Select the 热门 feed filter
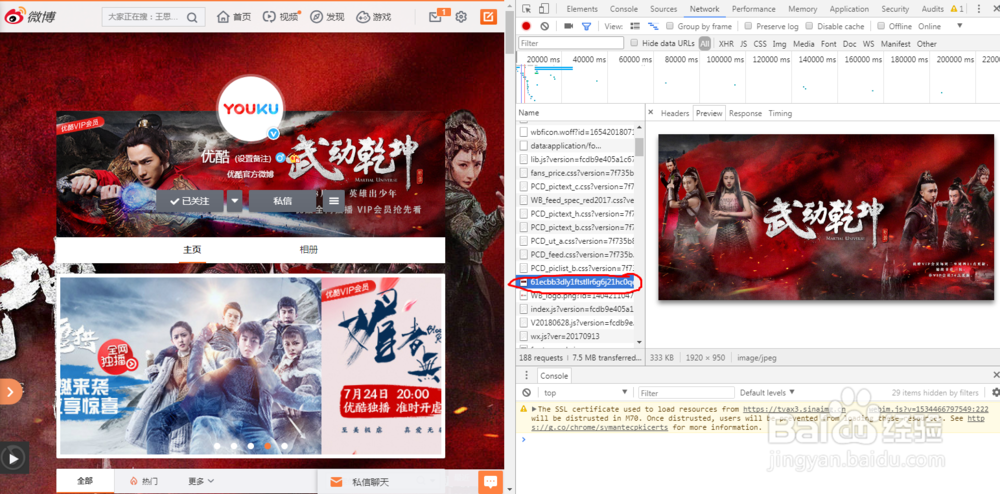The width and height of the screenshot is (1000, 494). [x=144, y=481]
